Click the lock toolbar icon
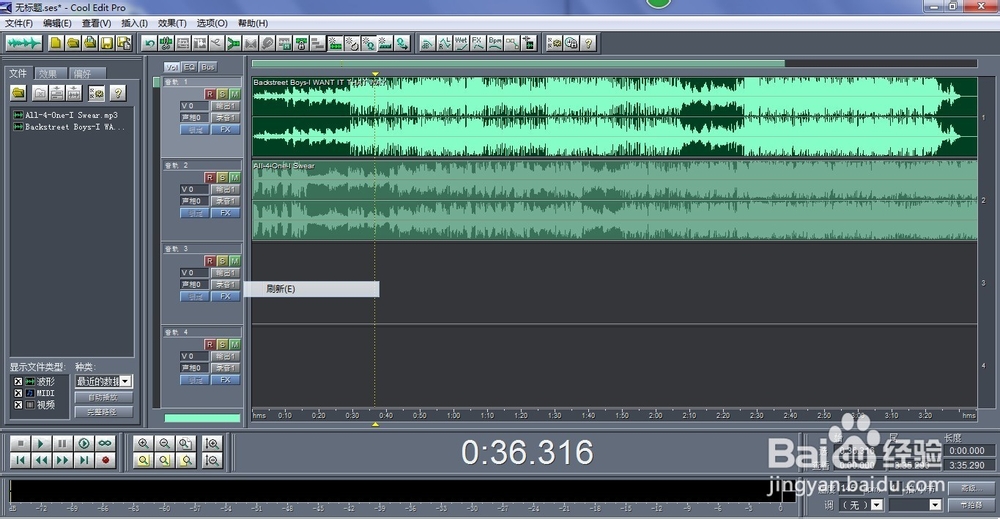Image resolution: width=1000 pixels, height=519 pixels. pyautogui.click(x=300, y=43)
